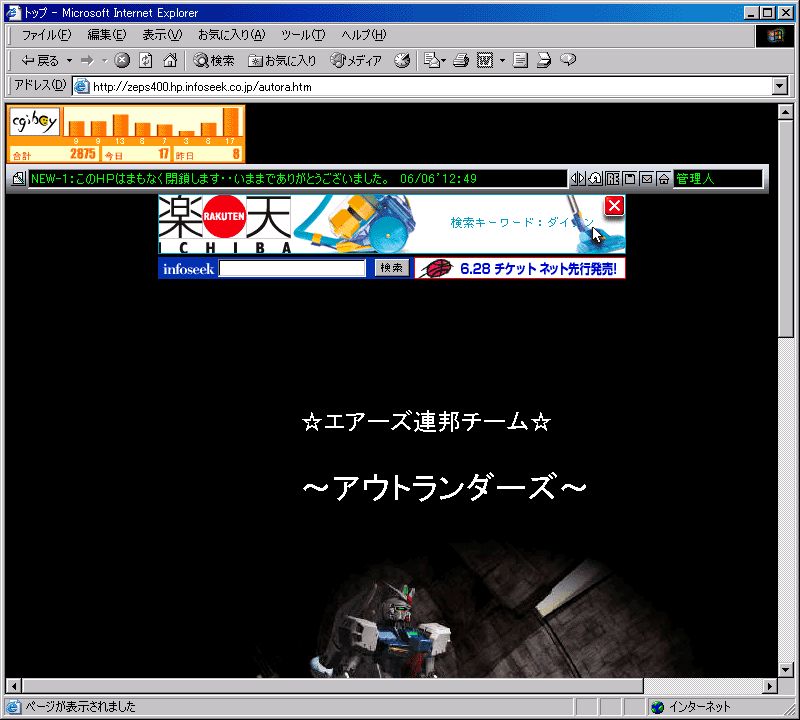The height and width of the screenshot is (720, 800).
Task: Click the Messenger speech bubble icon
Action: pos(568,61)
